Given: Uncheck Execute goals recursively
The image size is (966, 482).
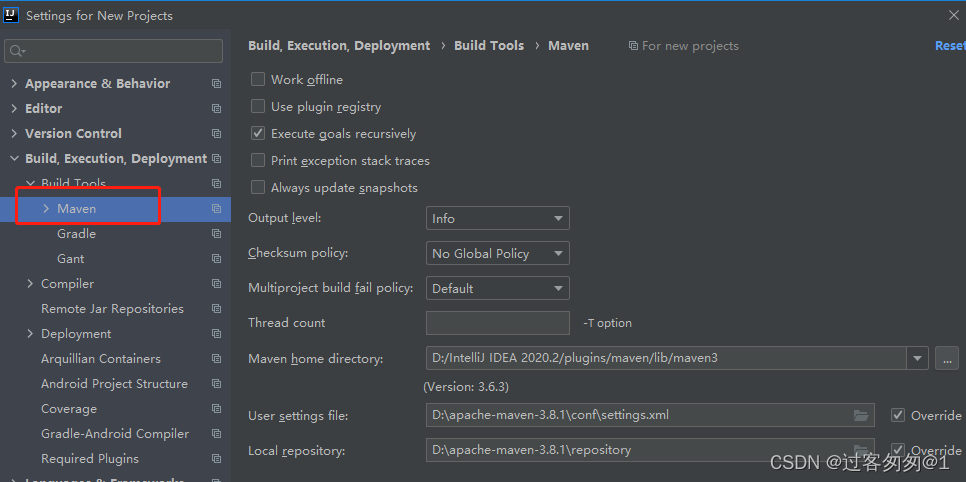Looking at the screenshot, I should 258,134.
